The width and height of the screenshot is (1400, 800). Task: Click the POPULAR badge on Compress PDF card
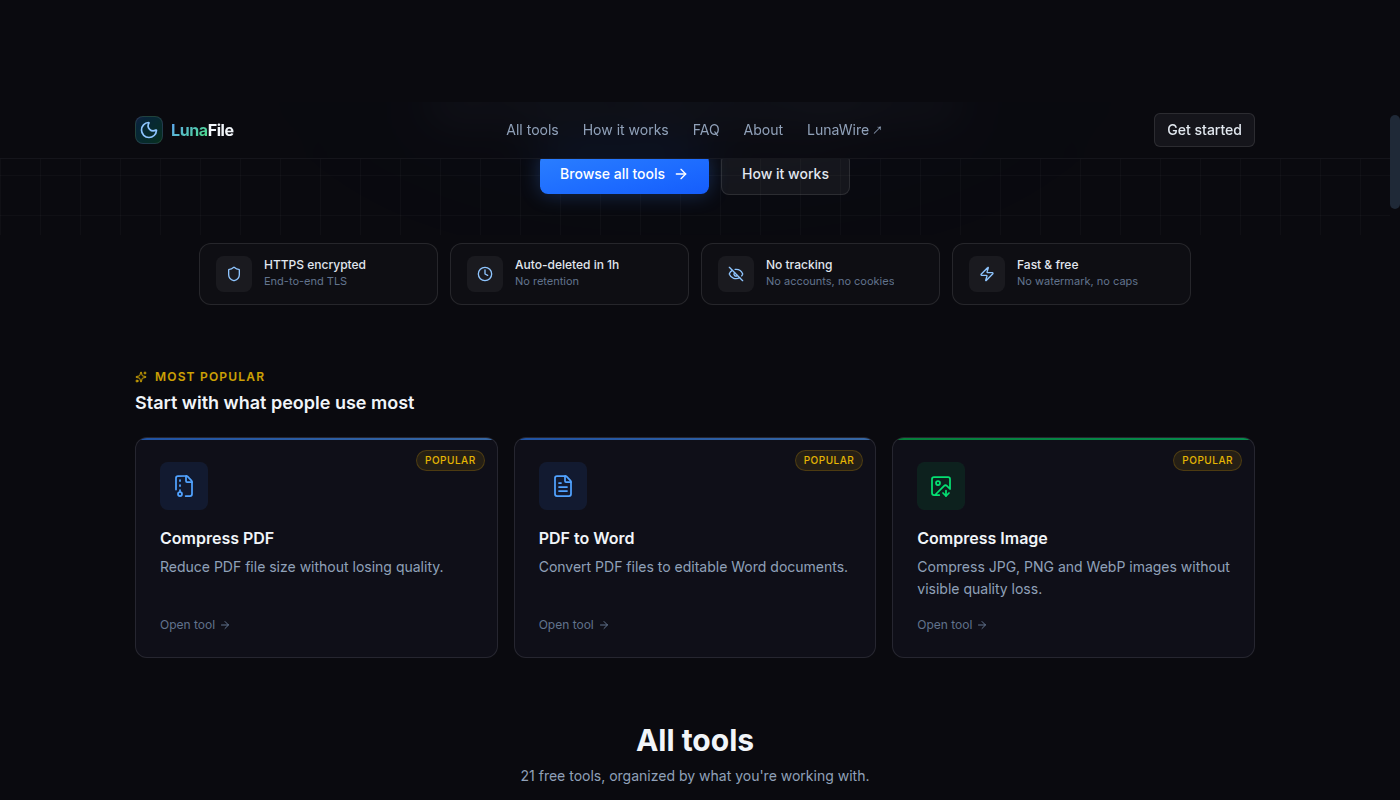pos(450,460)
